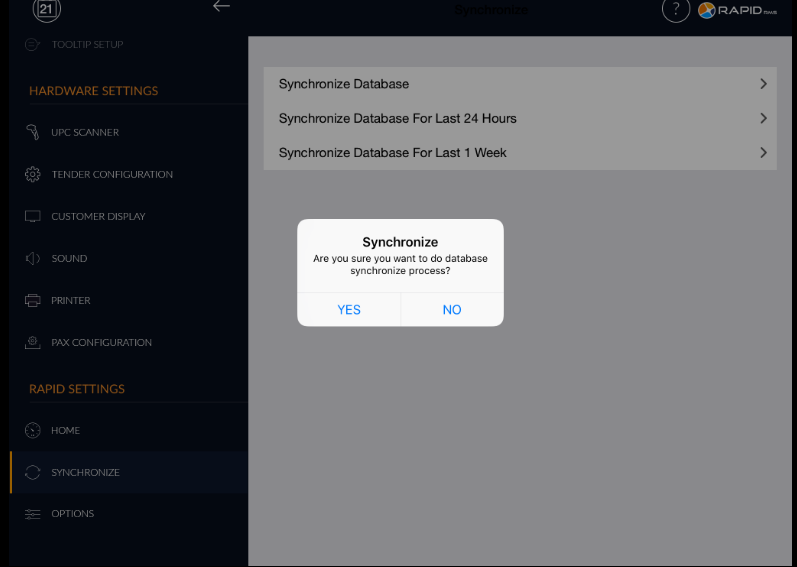Image resolution: width=797 pixels, height=567 pixels.
Task: Click the Home clock icon
Action: click(32, 430)
